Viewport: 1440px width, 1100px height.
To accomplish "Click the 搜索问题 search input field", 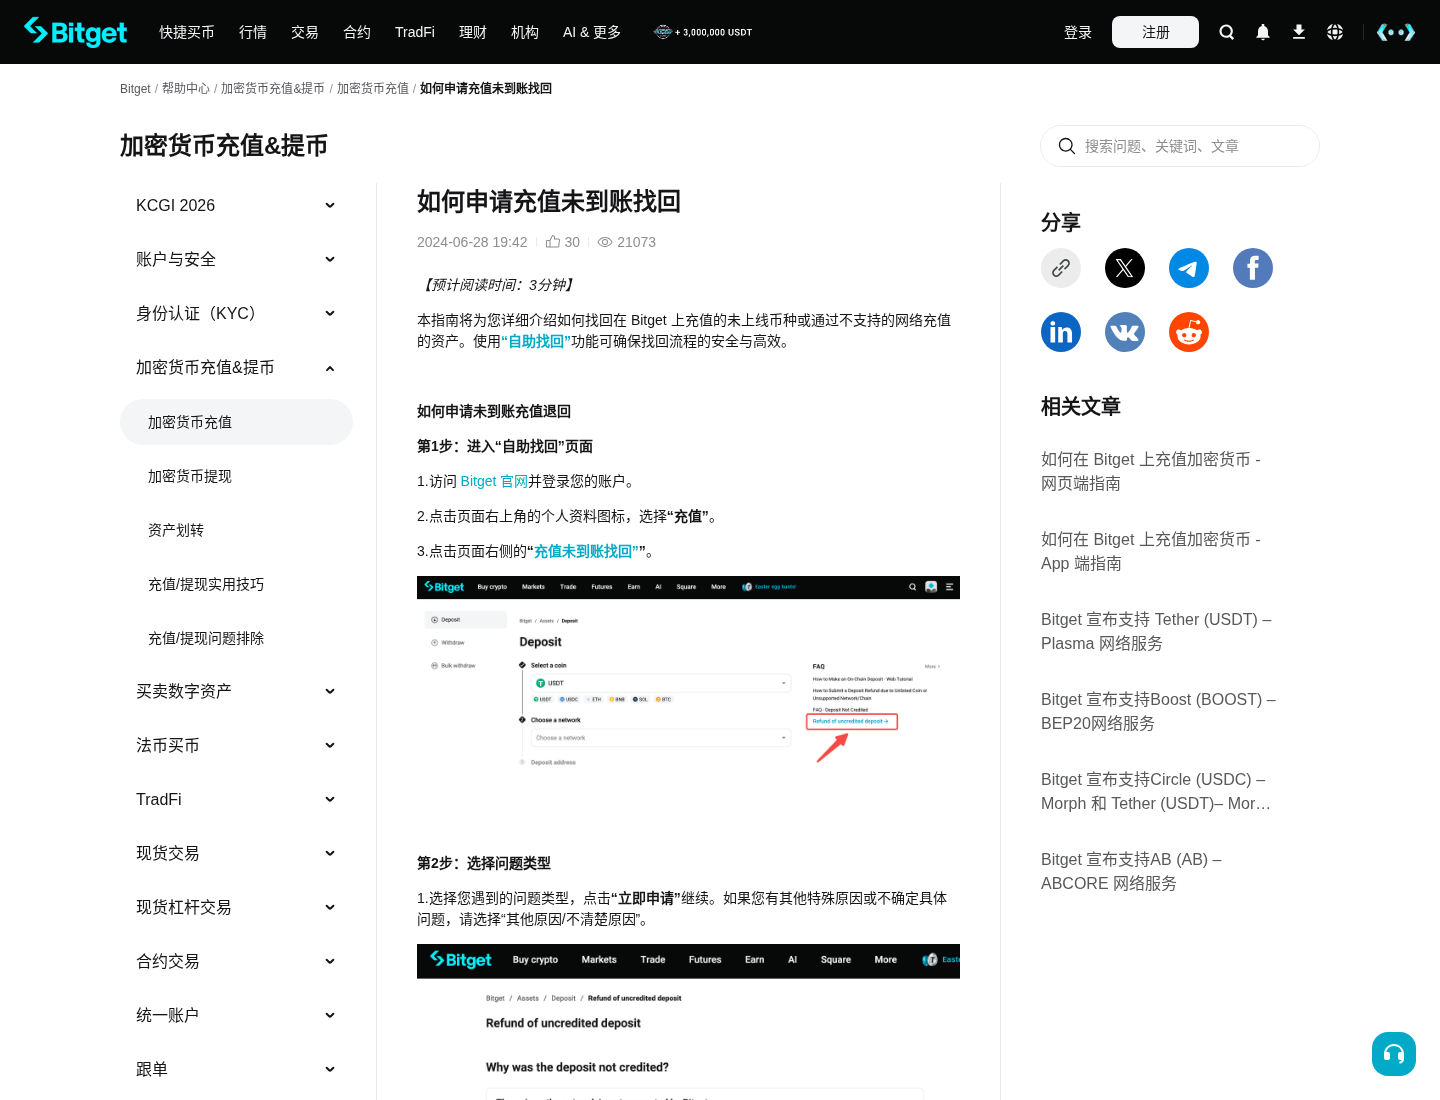I will [1180, 146].
